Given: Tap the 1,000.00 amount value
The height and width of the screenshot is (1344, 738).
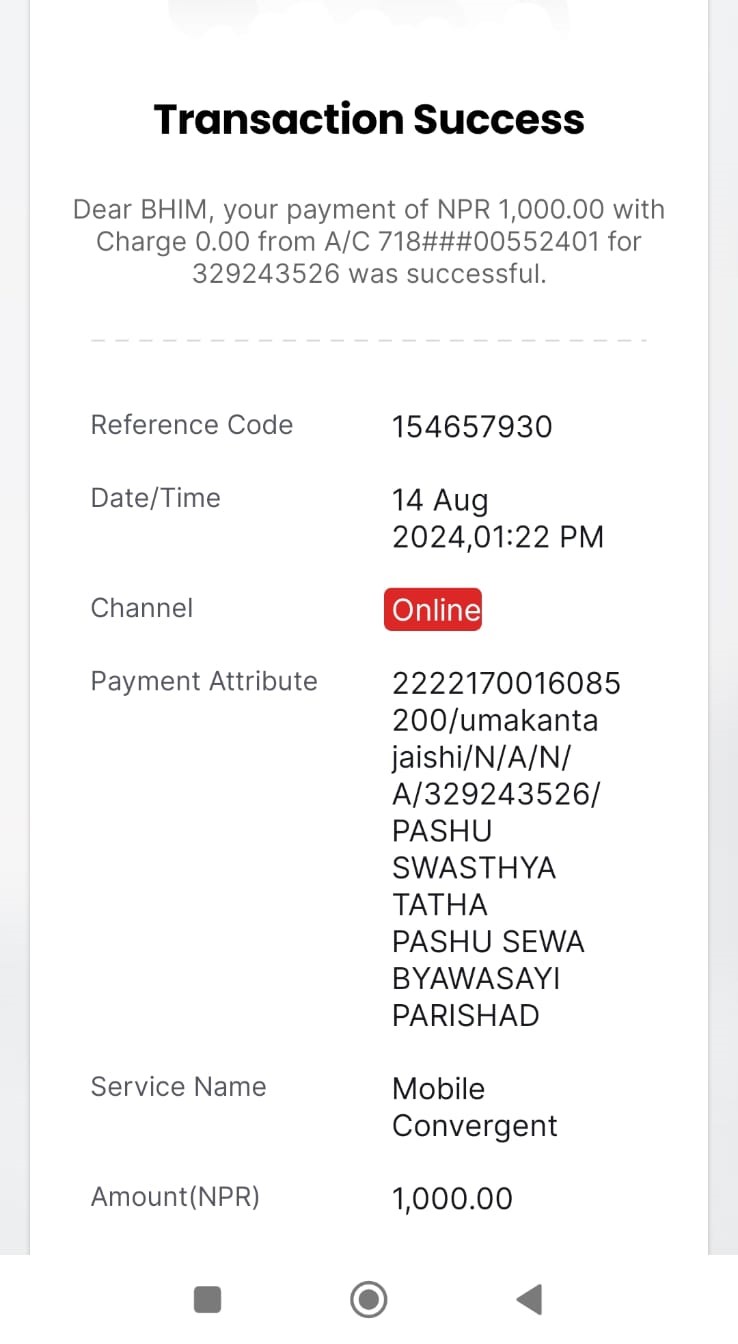Looking at the screenshot, I should pyautogui.click(x=452, y=1198).
